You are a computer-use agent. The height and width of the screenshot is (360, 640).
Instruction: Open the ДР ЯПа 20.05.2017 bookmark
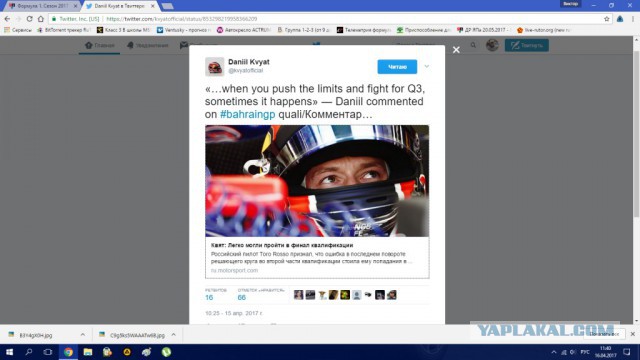484,30
